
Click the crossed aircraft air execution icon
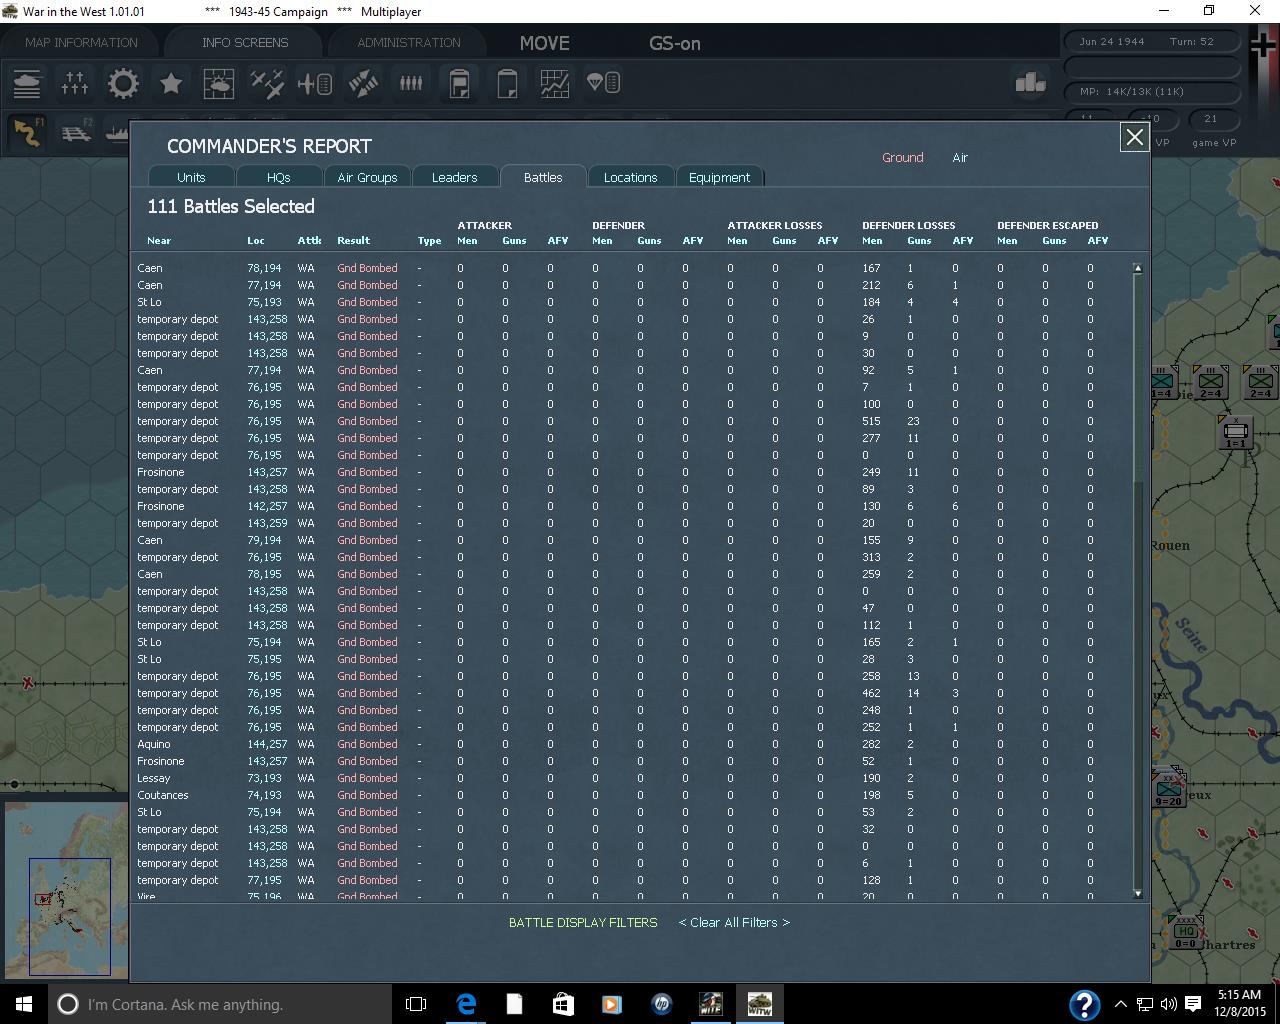click(267, 83)
